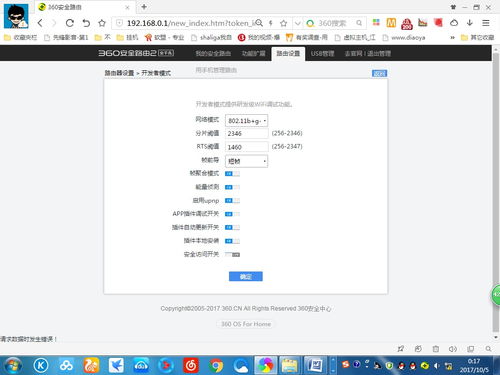Click the speaker icon in the browser status bar
Viewport: 500px width, 375px height.
tap(452, 349)
